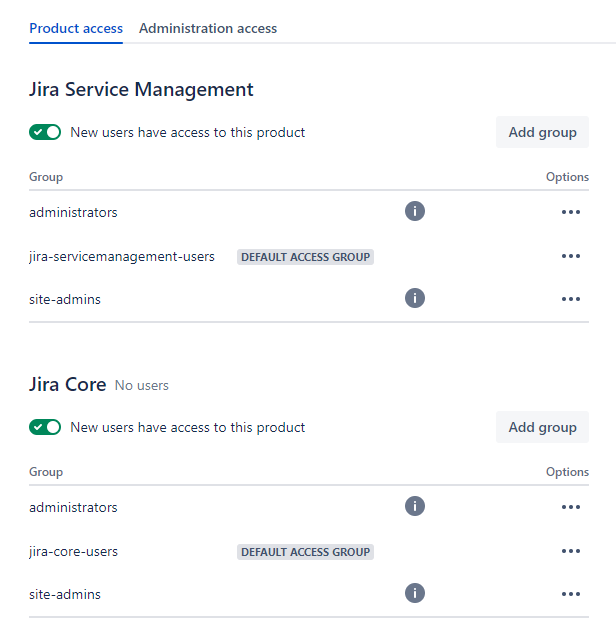
Task: Open options for administrators in Jira Service Management
Action: (x=571, y=212)
